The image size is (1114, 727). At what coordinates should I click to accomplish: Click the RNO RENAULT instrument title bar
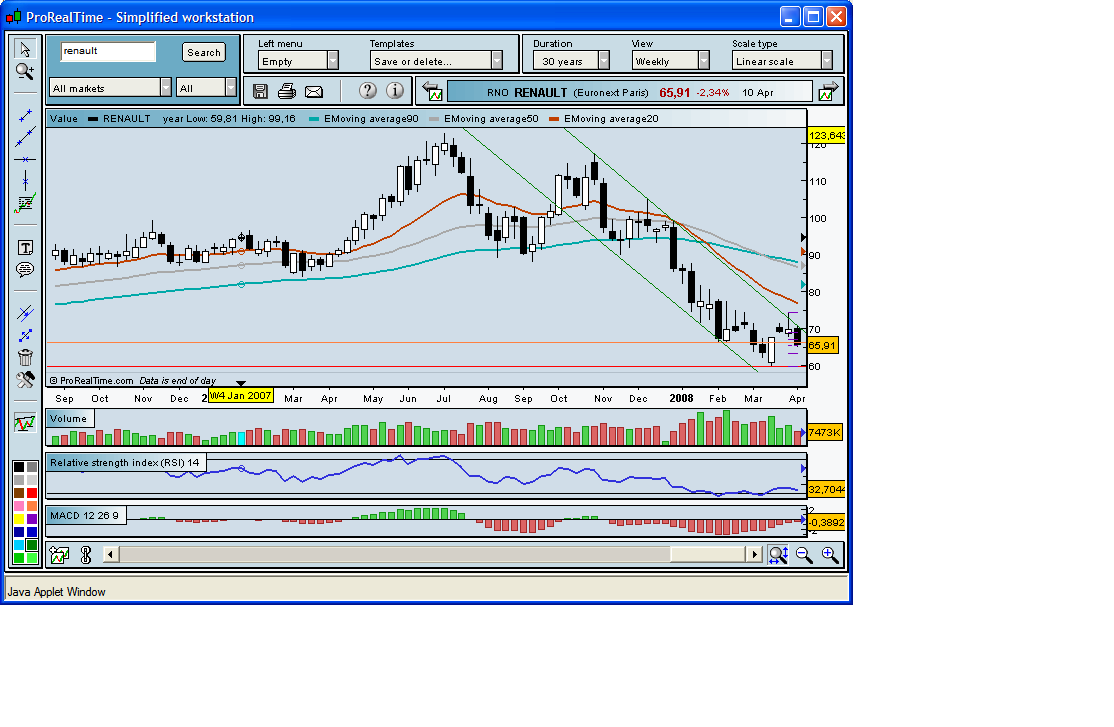tap(629, 92)
